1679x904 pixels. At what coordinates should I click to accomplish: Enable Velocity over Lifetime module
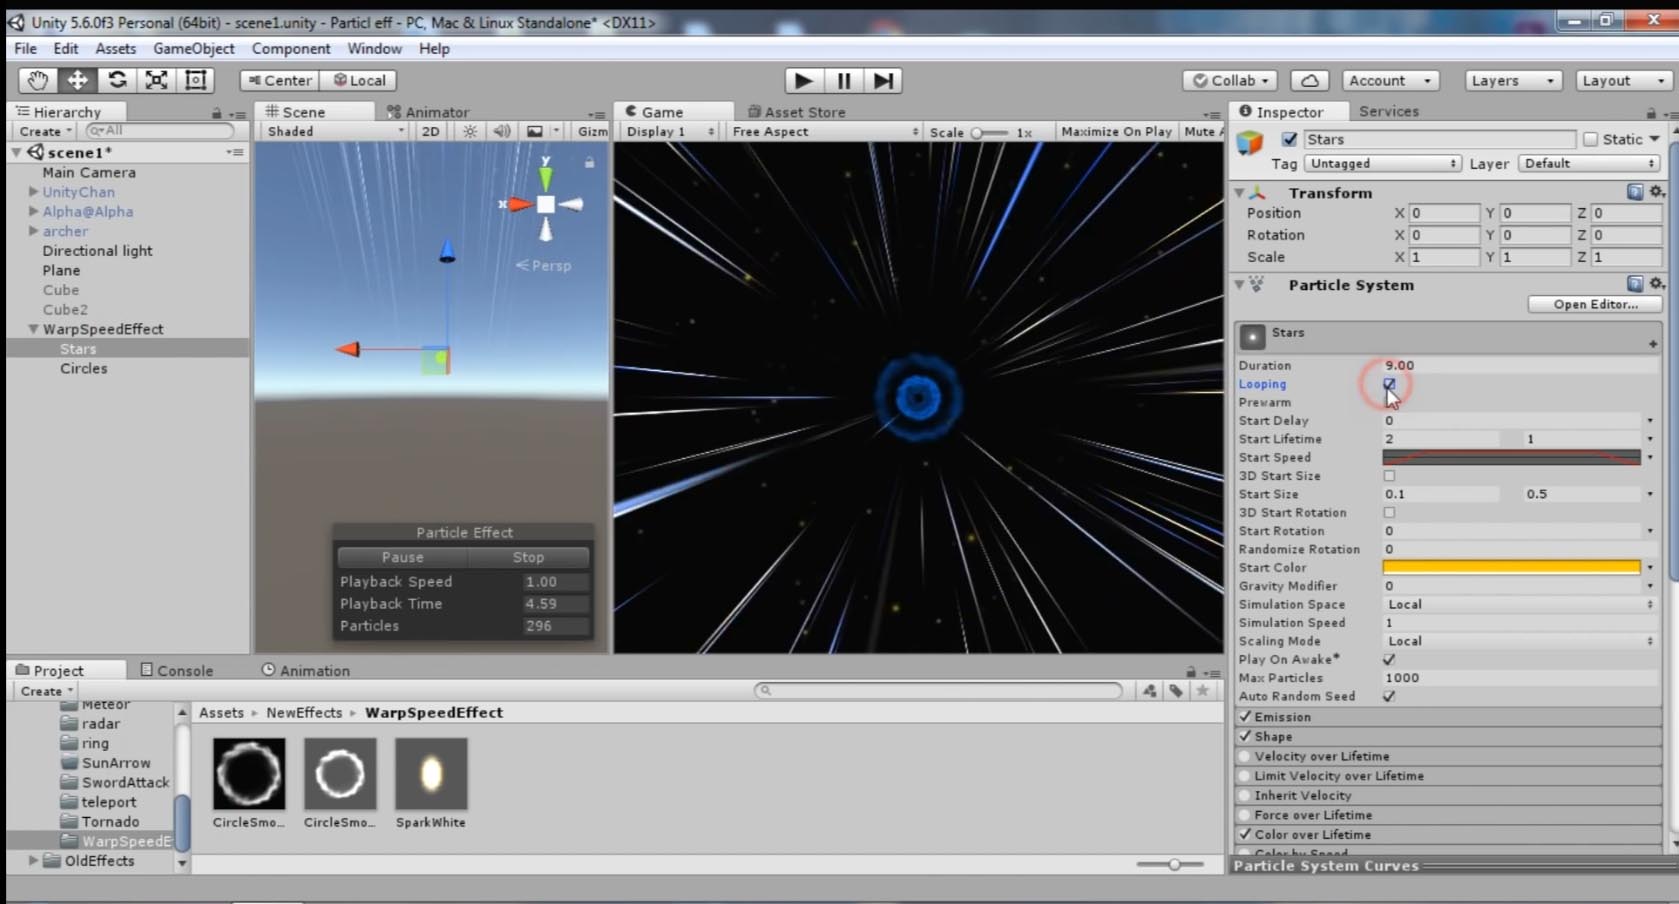tap(1245, 757)
